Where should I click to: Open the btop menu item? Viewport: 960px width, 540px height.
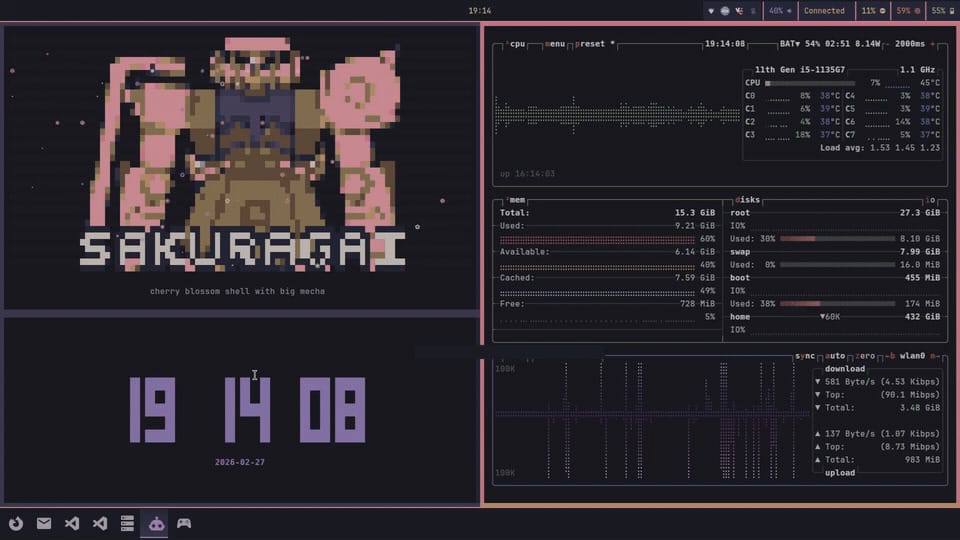[555, 44]
